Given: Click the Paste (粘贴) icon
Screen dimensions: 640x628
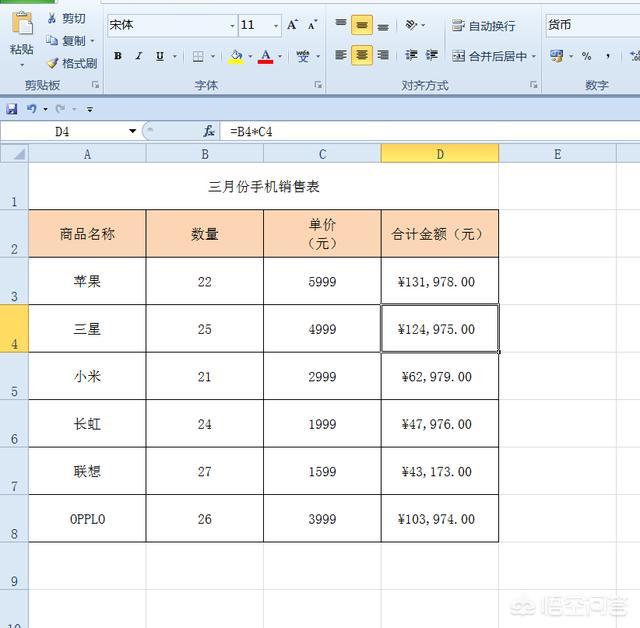Looking at the screenshot, I should (x=22, y=24).
